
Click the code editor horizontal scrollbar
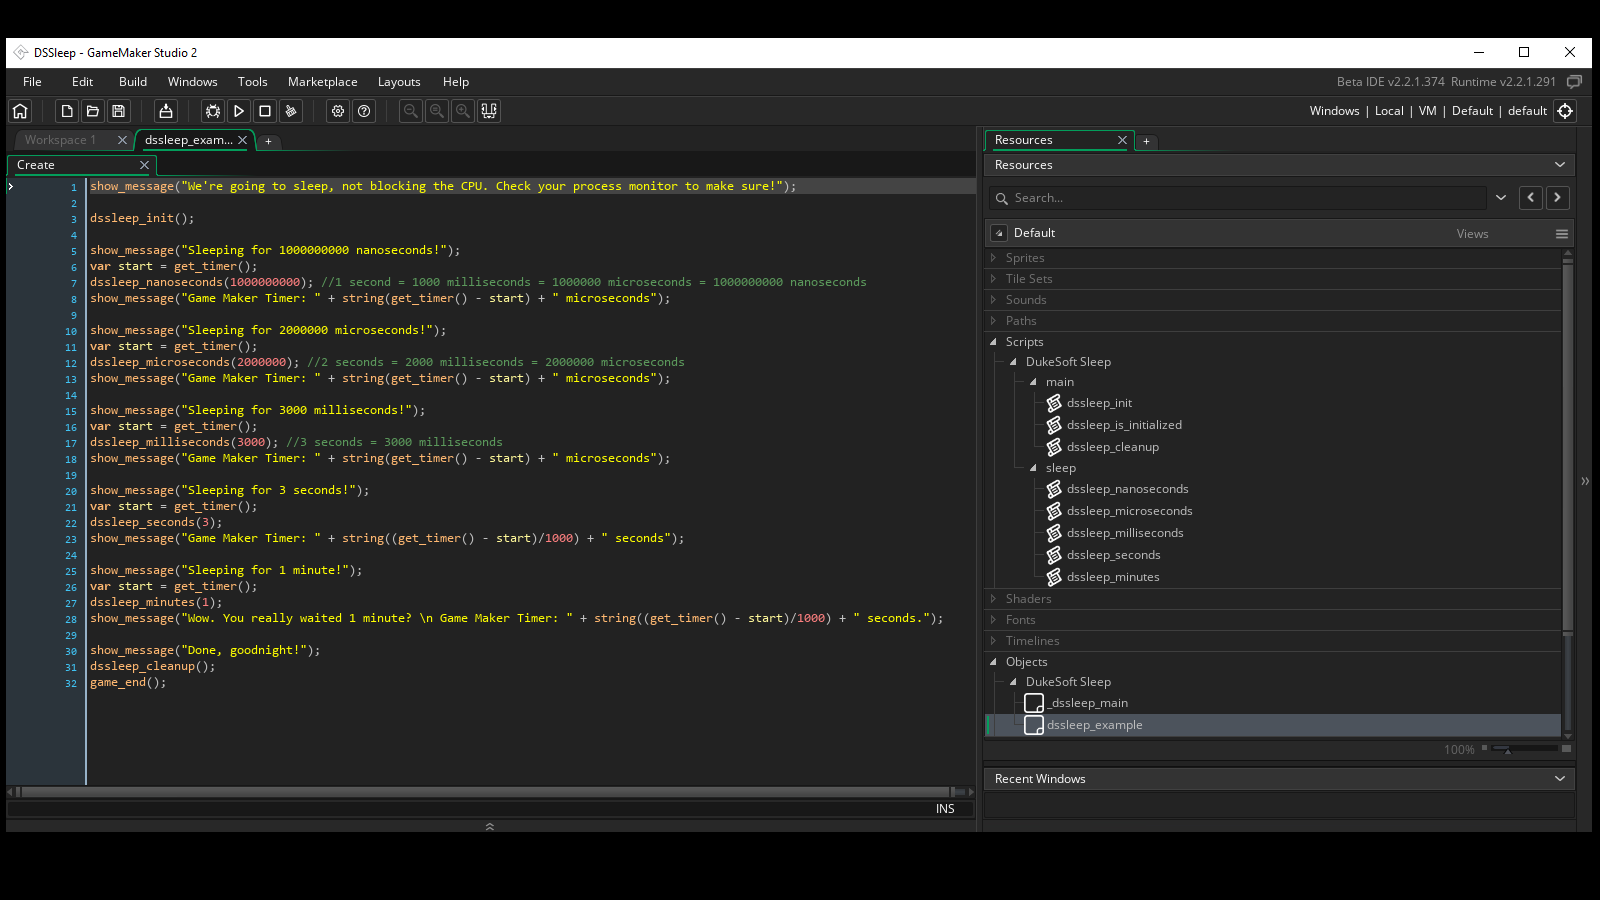click(x=485, y=792)
